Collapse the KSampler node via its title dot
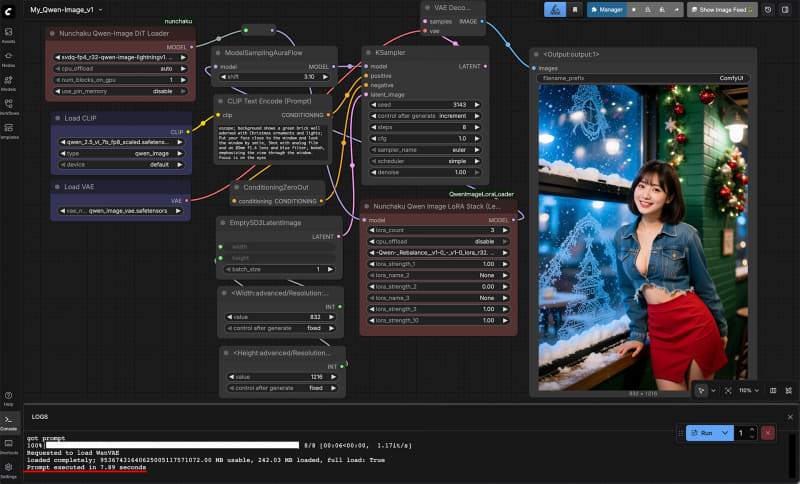 click(369, 53)
